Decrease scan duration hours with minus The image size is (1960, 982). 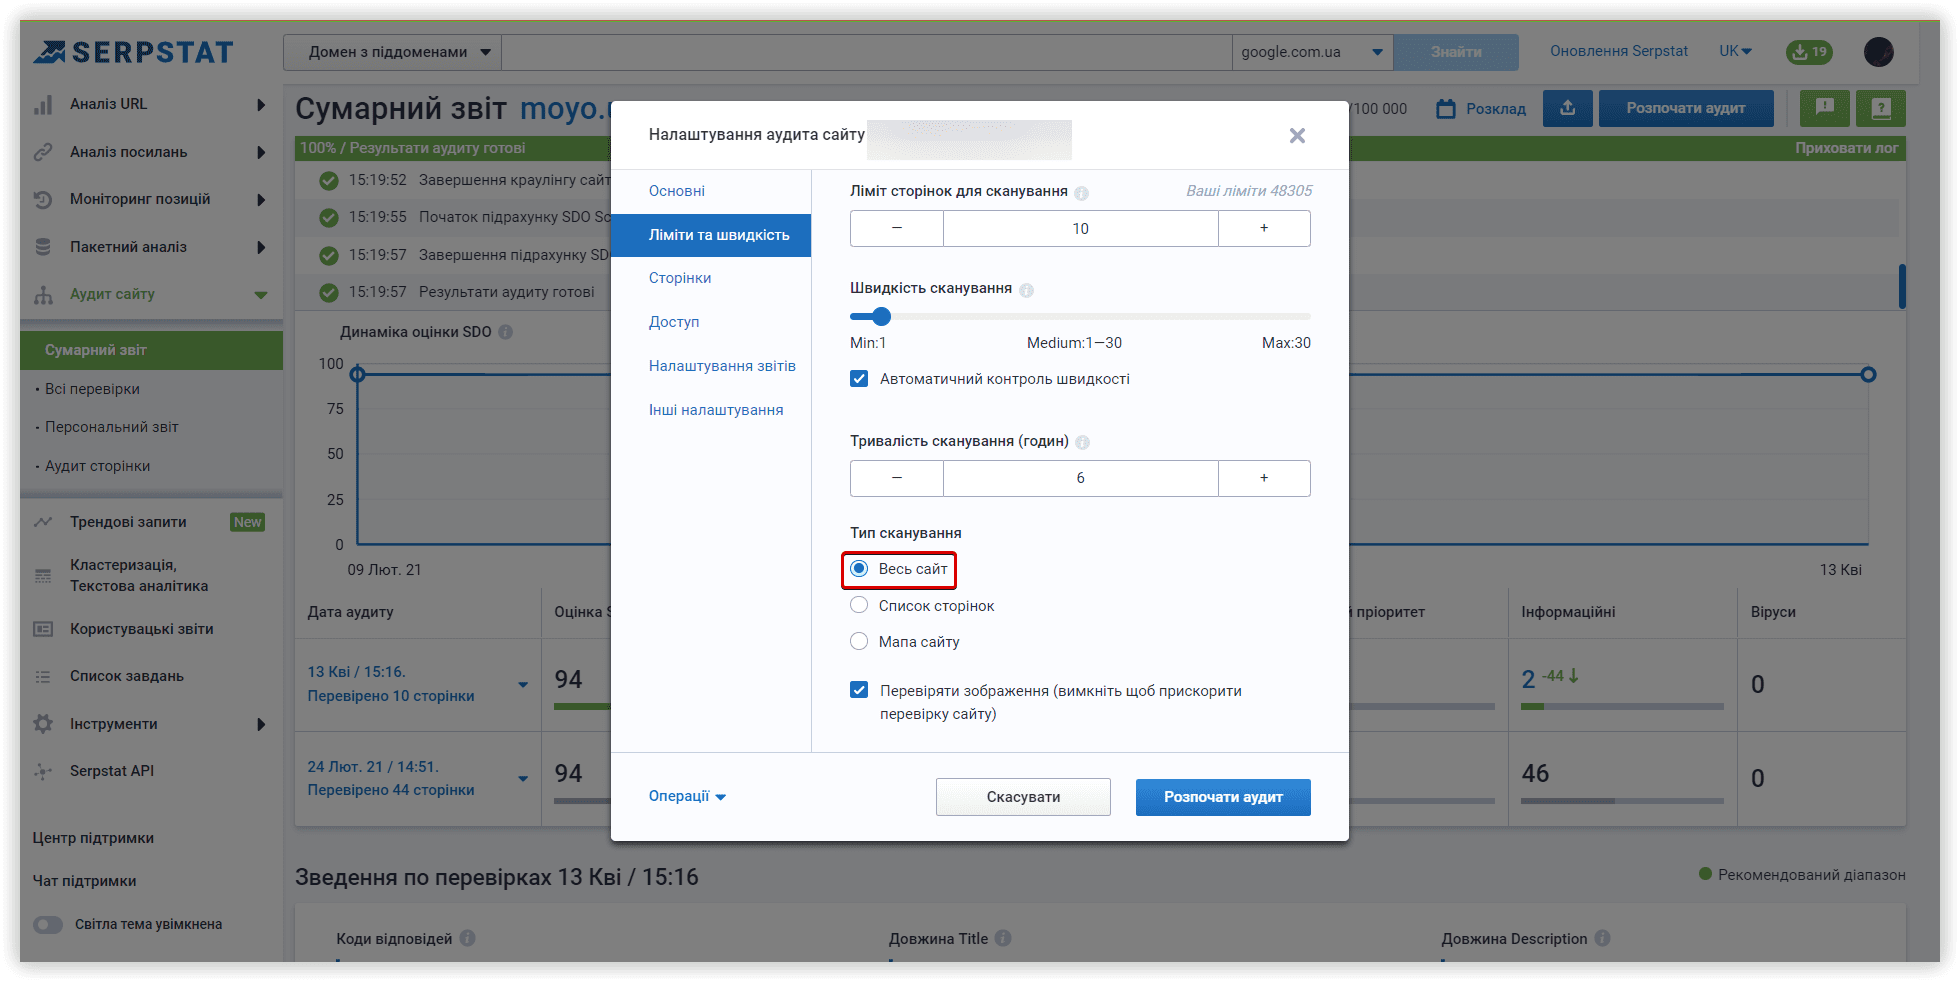tap(897, 478)
